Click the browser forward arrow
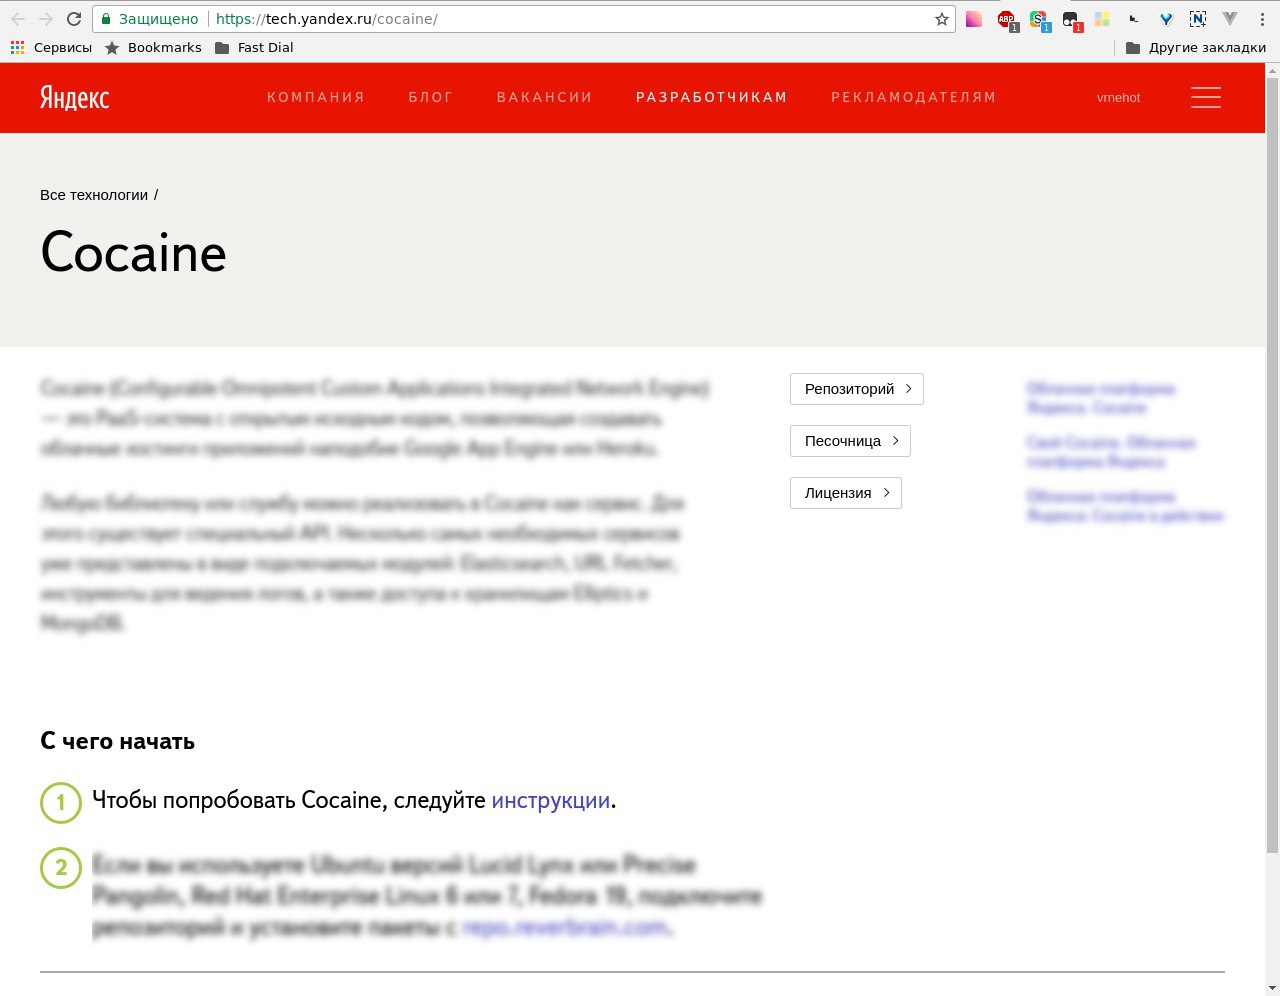The image size is (1280, 996). (x=46, y=19)
